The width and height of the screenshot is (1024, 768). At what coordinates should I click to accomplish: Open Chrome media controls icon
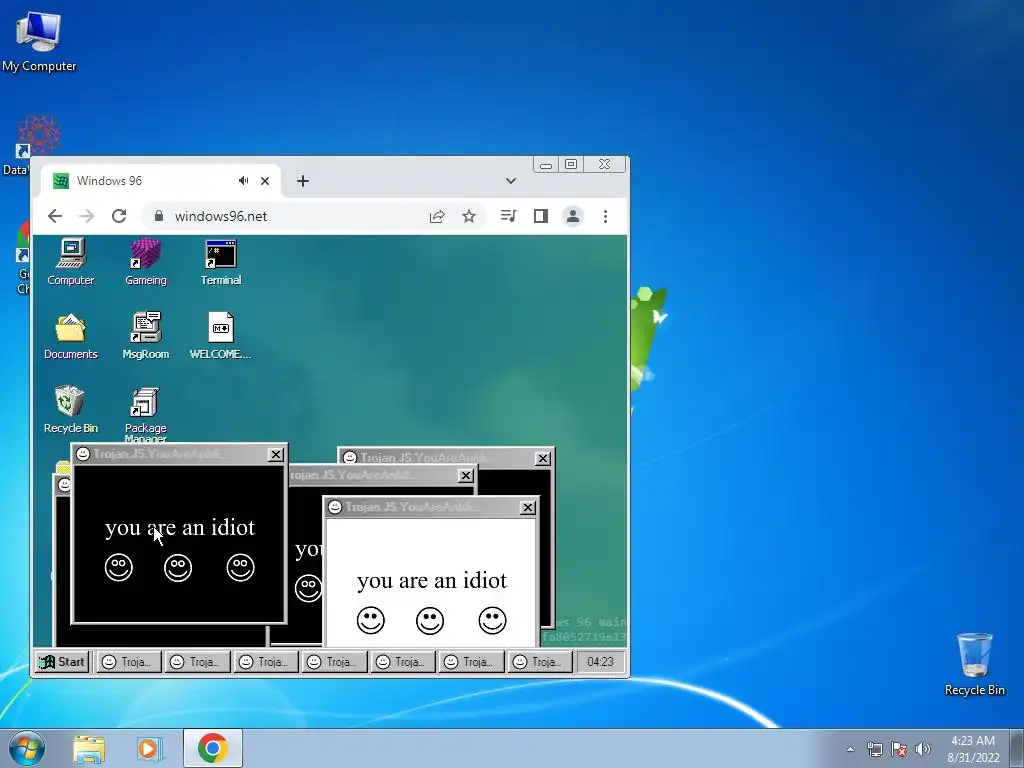tap(509, 216)
